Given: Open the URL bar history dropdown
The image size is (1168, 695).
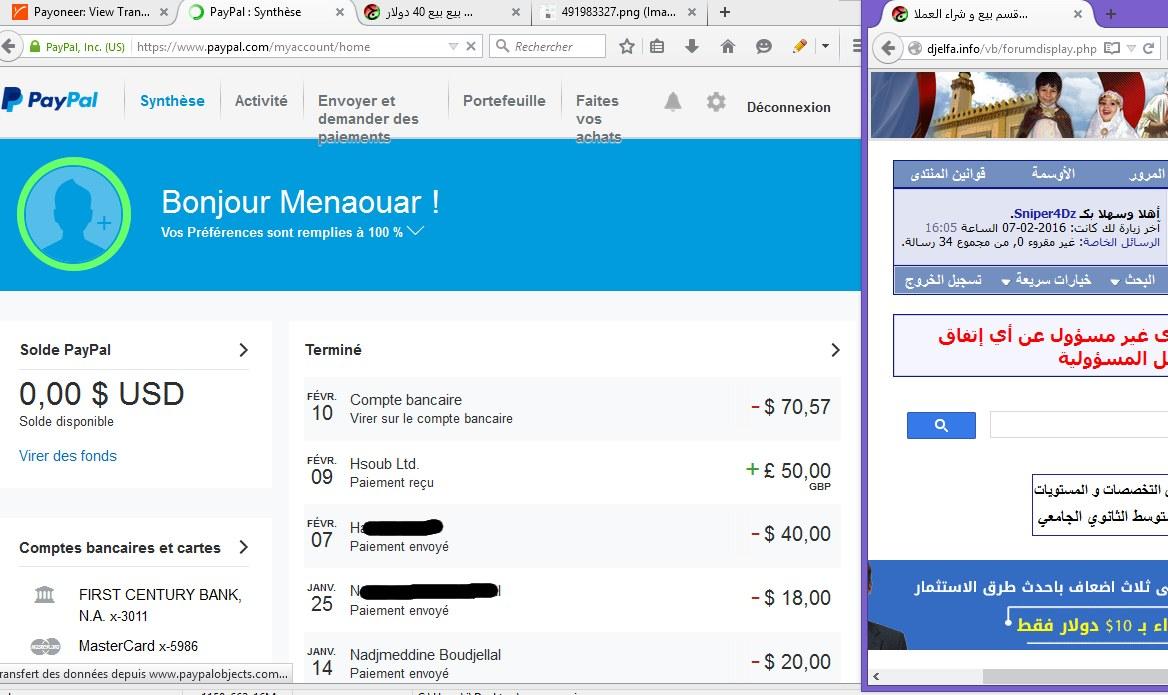Looking at the screenshot, I should pos(453,46).
